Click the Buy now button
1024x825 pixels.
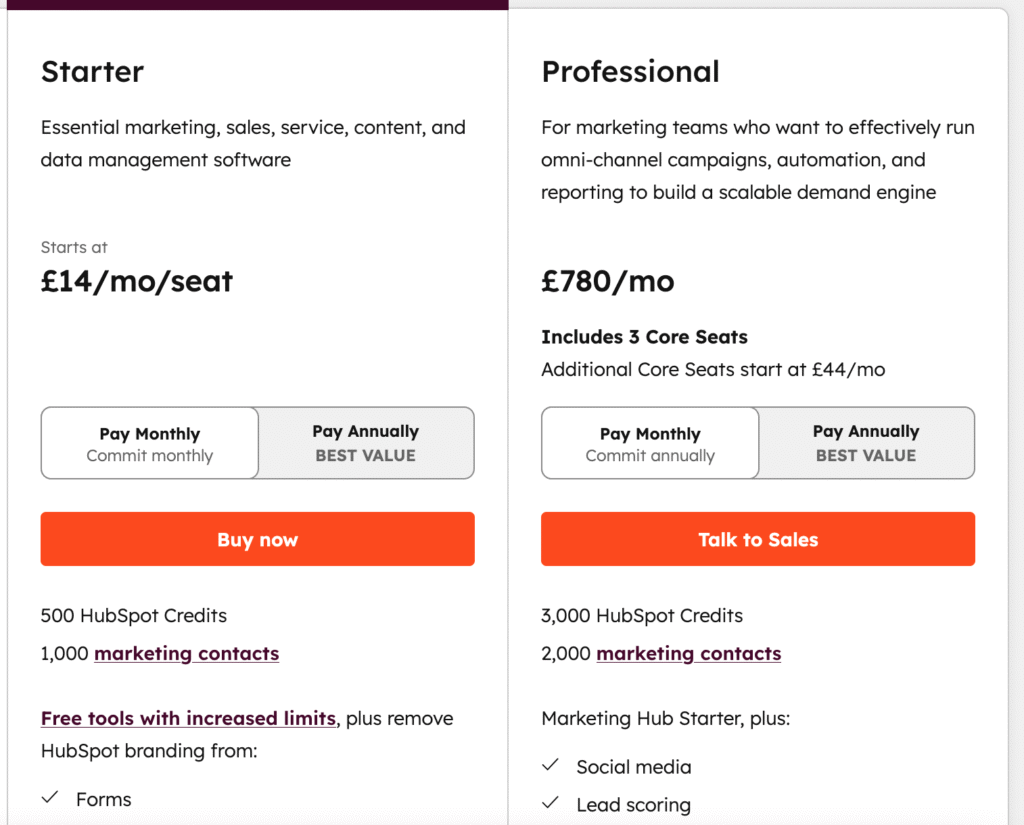(257, 539)
